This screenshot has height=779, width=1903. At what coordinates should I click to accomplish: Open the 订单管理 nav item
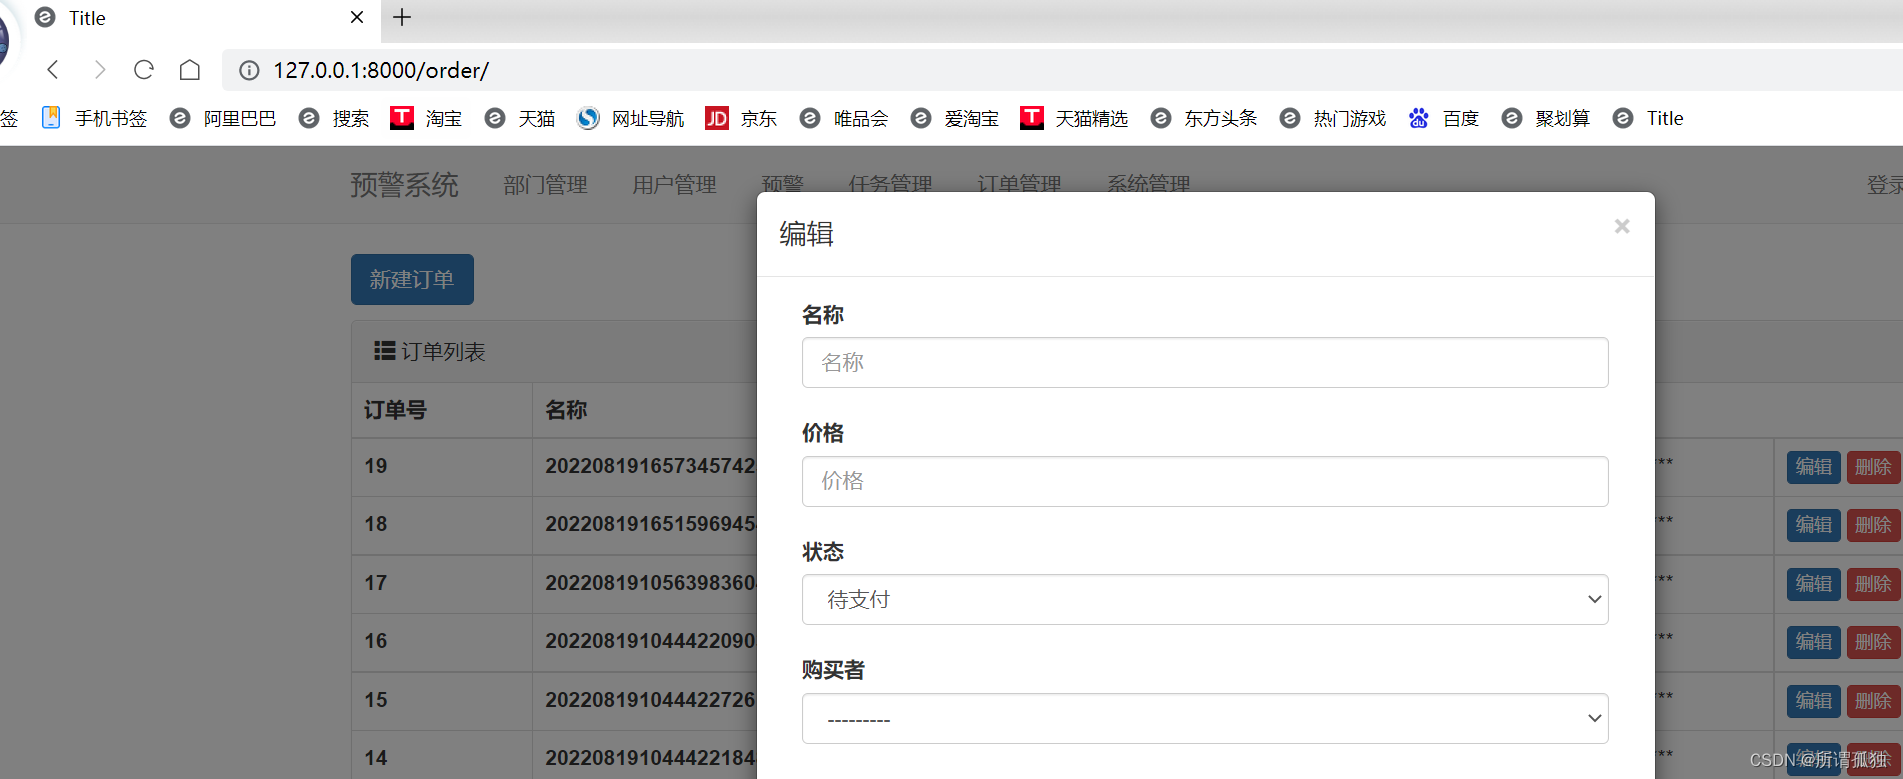1019,183
